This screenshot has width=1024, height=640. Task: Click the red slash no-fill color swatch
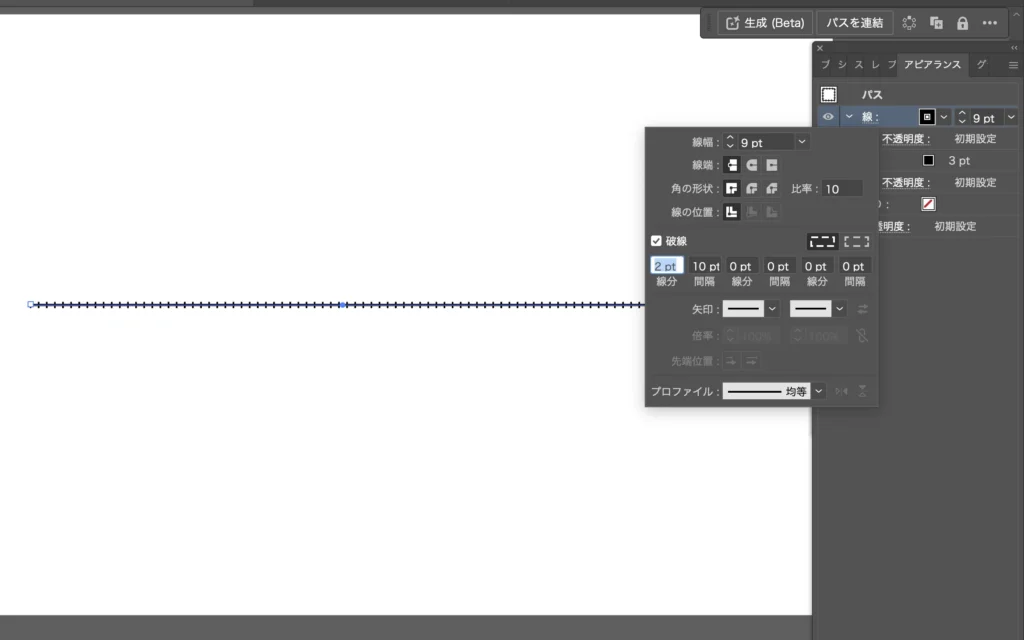coord(928,204)
